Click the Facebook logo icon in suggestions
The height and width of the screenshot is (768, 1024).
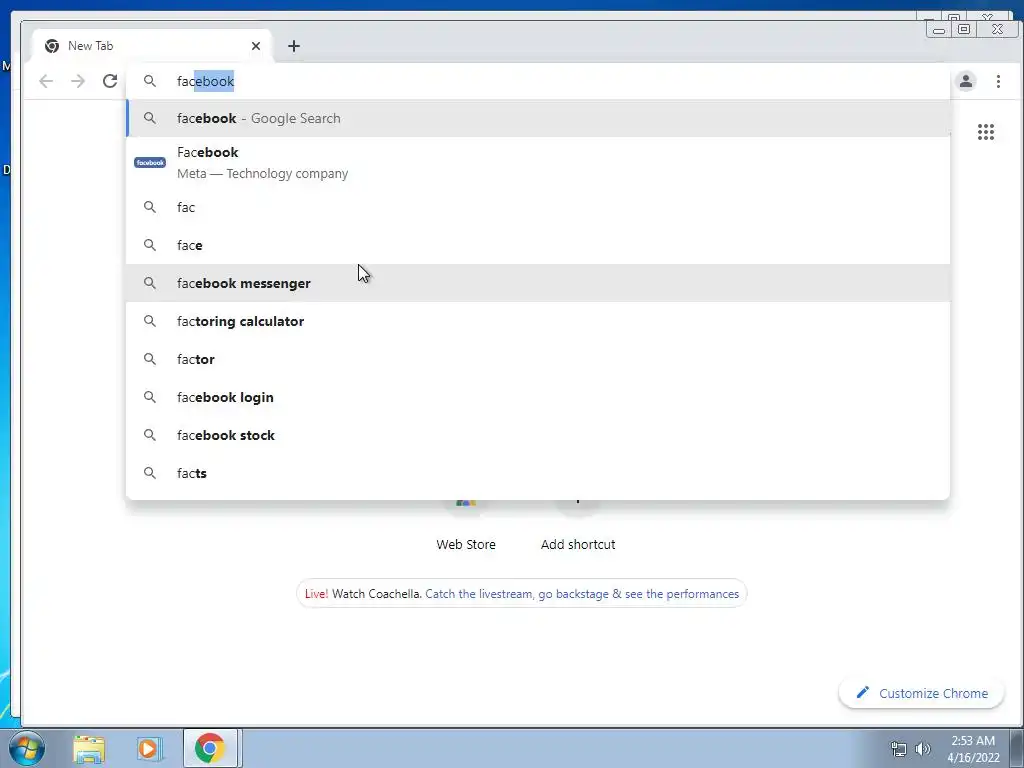(150, 163)
